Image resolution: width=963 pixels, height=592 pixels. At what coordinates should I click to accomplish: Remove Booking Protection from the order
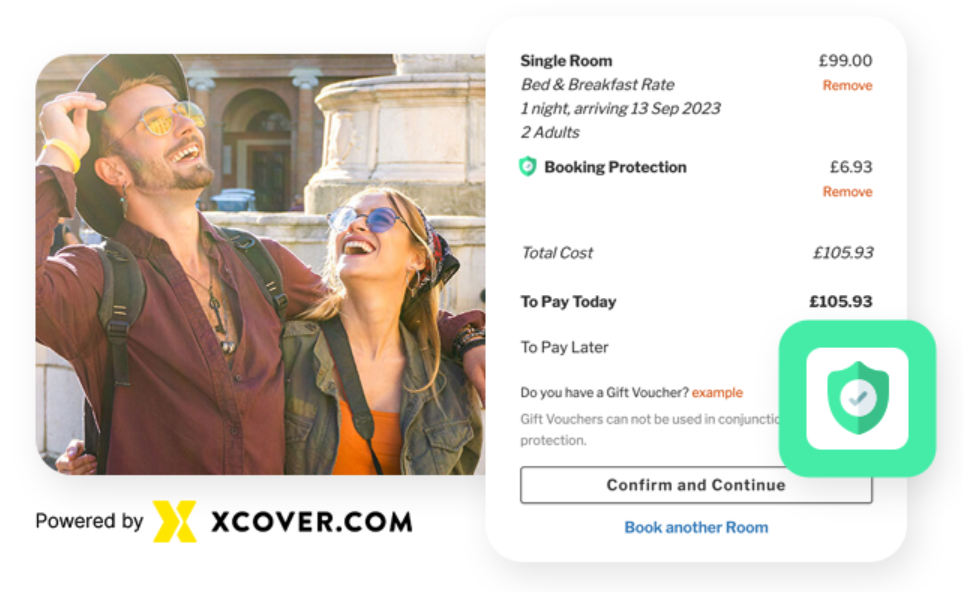847,192
